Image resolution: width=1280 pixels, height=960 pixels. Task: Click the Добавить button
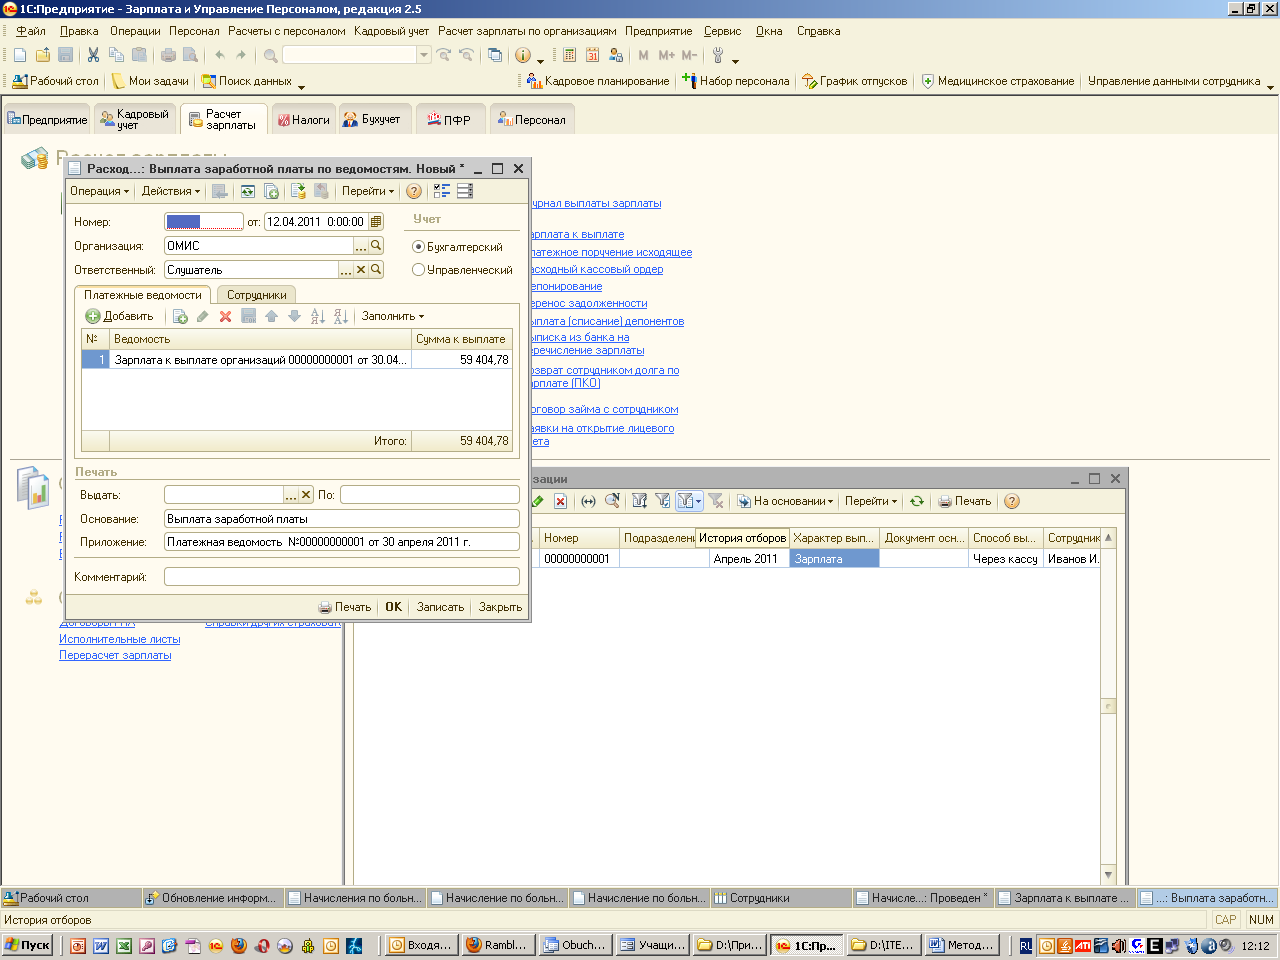point(120,316)
